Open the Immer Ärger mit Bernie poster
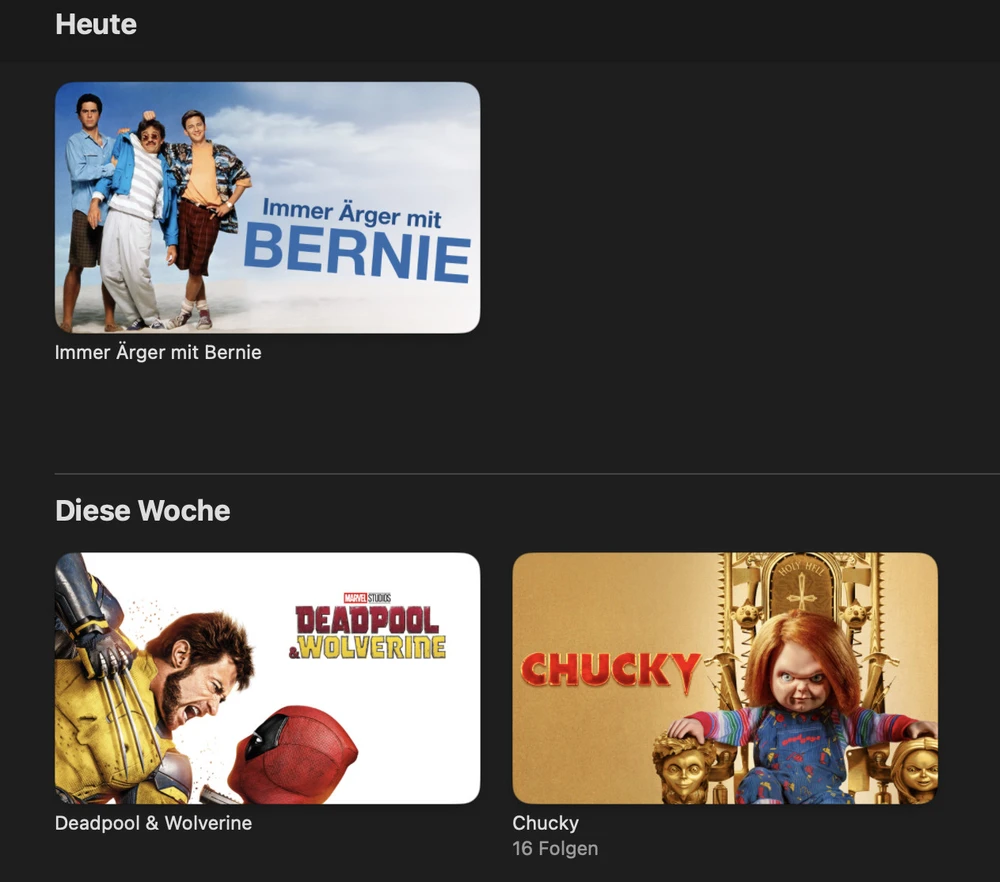This screenshot has height=882, width=1000. [267, 207]
